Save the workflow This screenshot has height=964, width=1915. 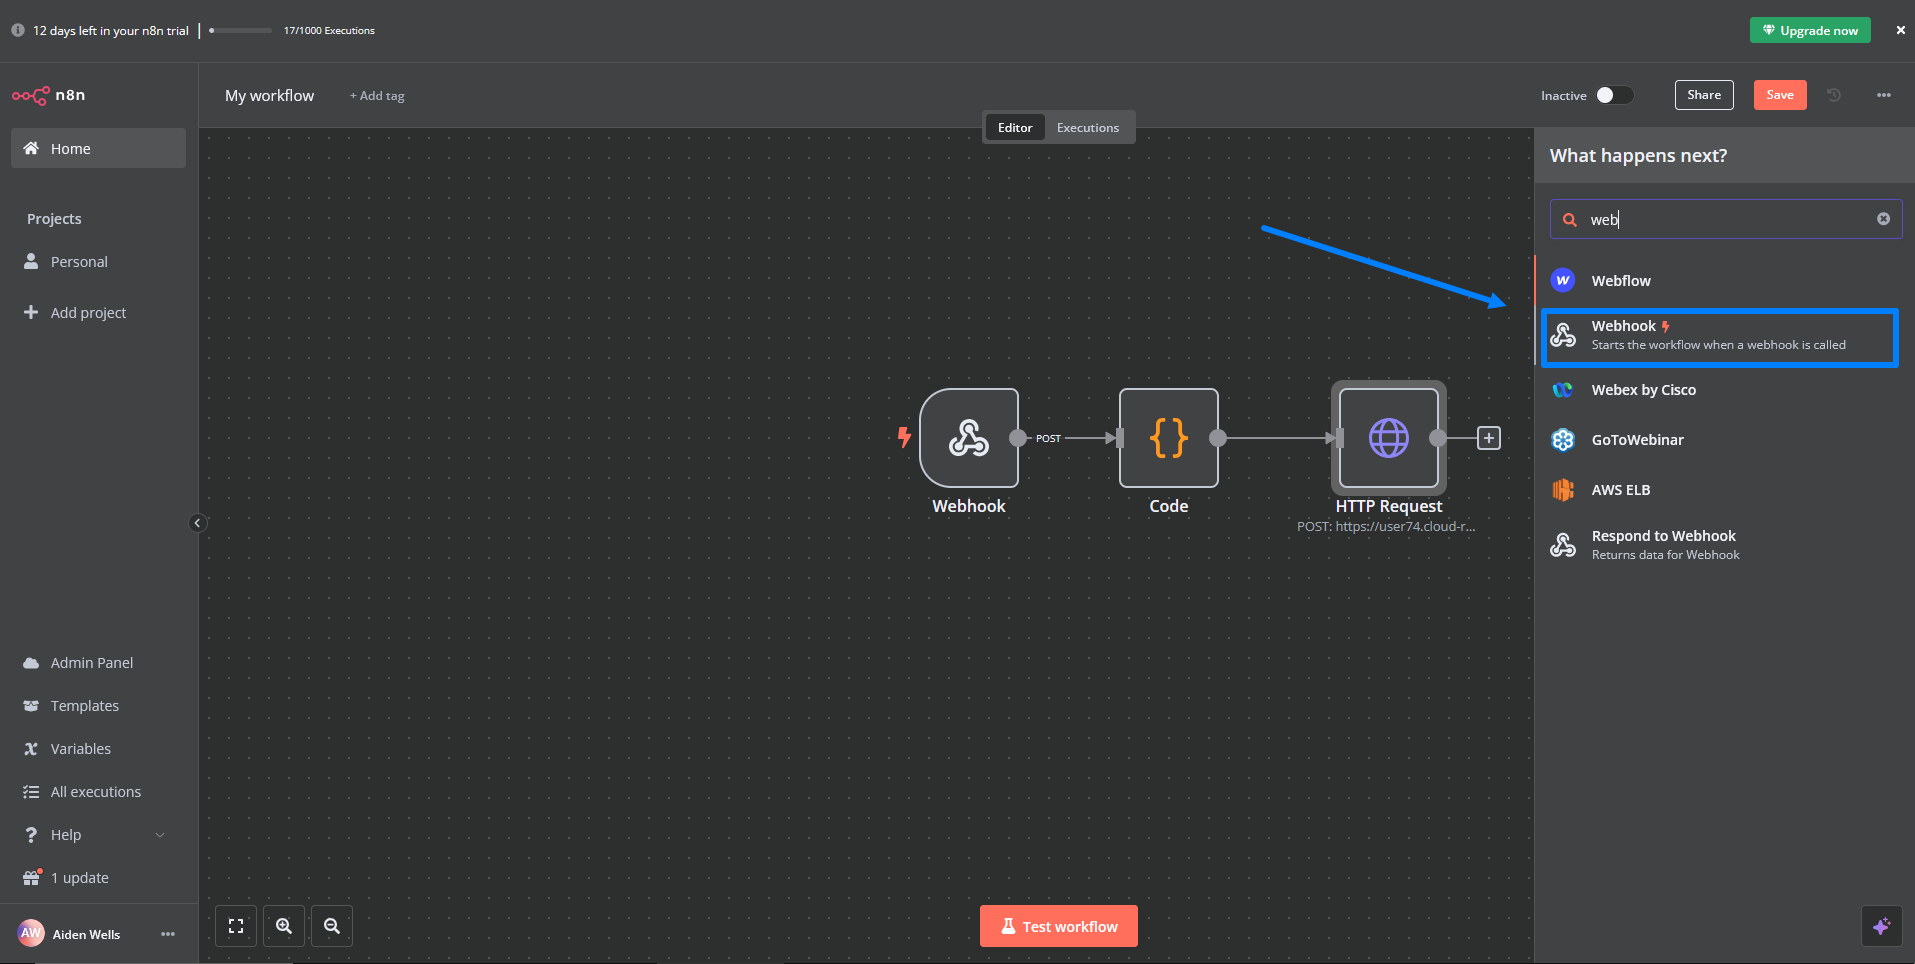pyautogui.click(x=1780, y=95)
